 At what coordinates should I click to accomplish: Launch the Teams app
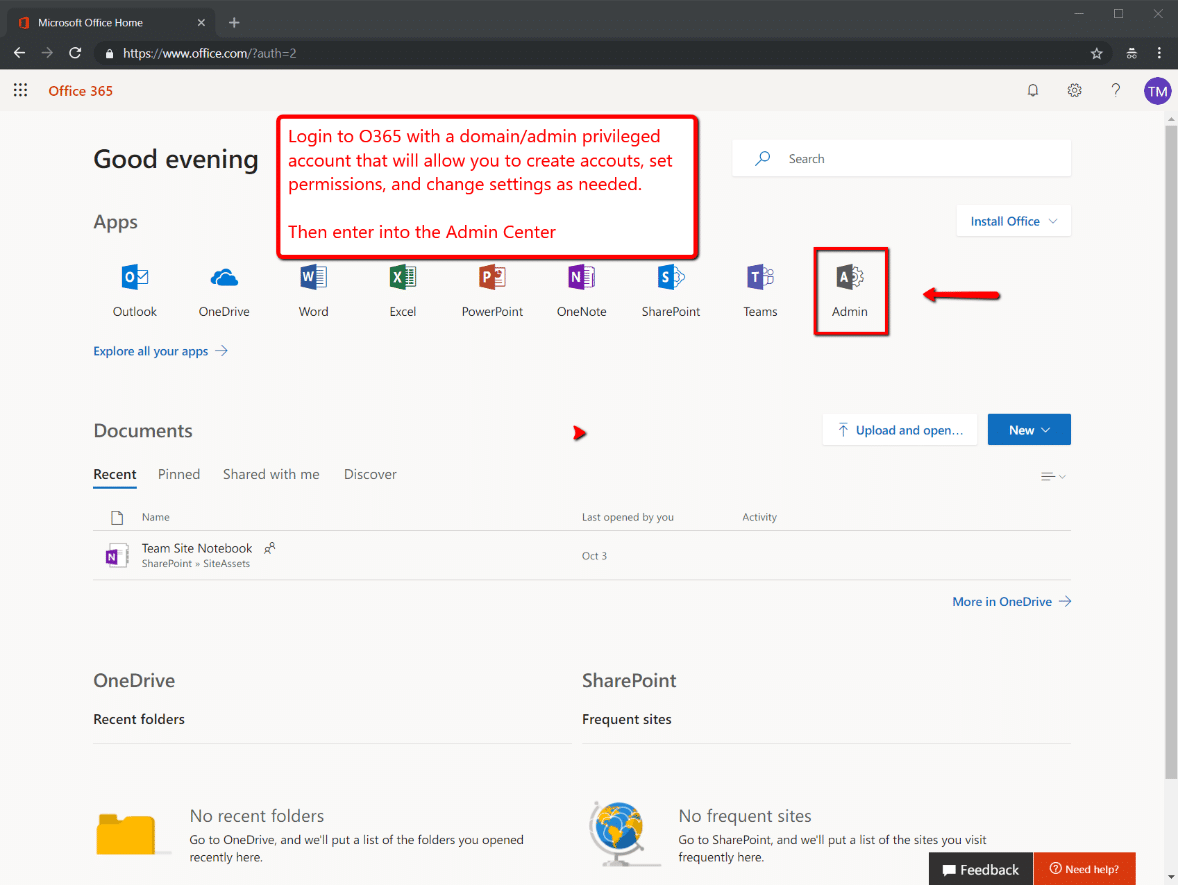point(760,290)
